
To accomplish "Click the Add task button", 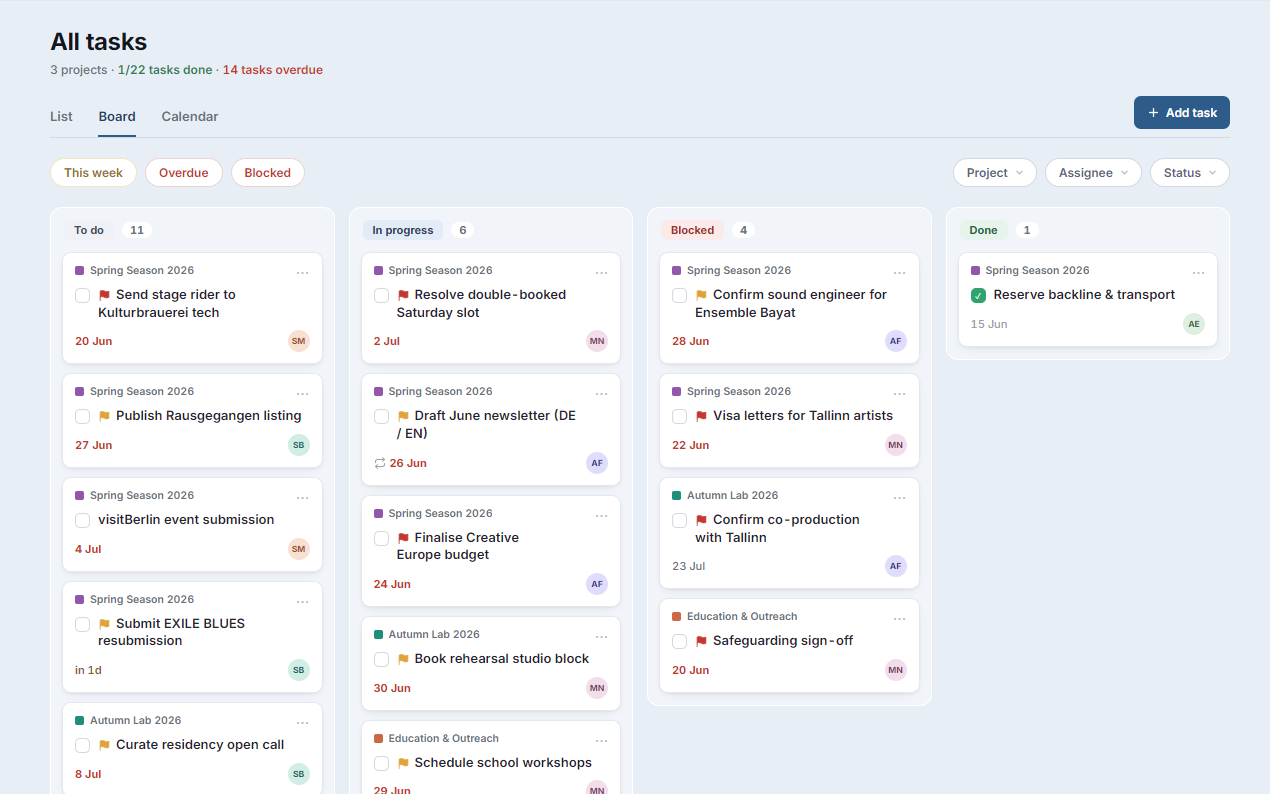I will click(1182, 113).
